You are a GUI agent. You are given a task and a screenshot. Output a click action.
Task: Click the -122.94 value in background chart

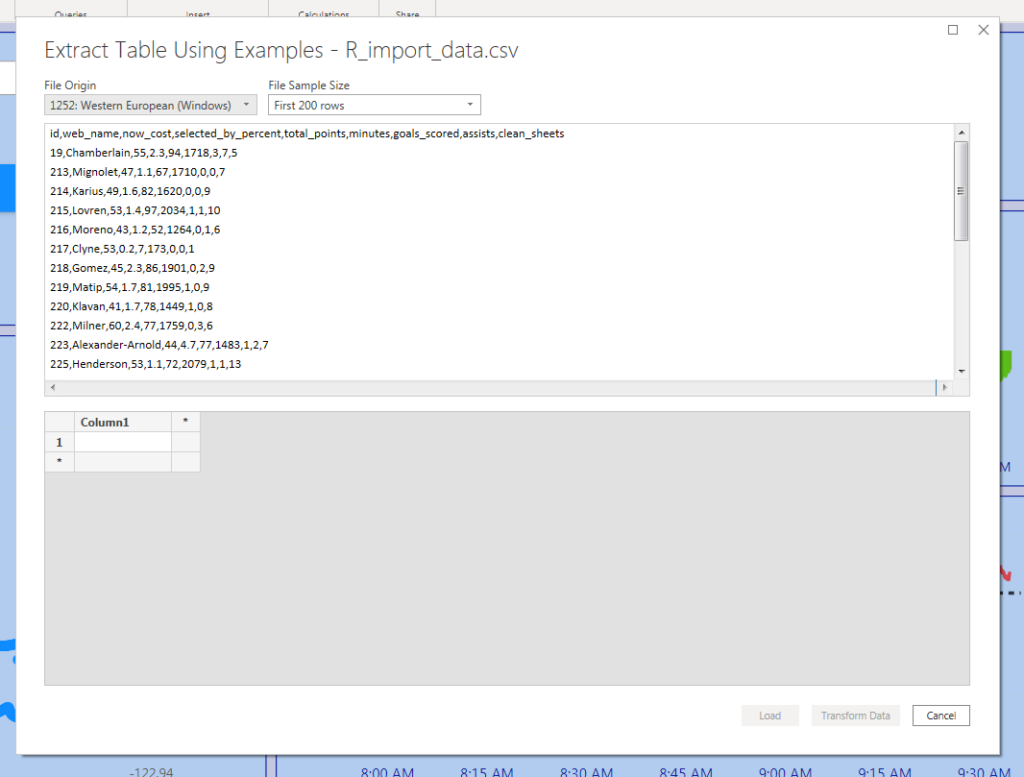[151, 772]
